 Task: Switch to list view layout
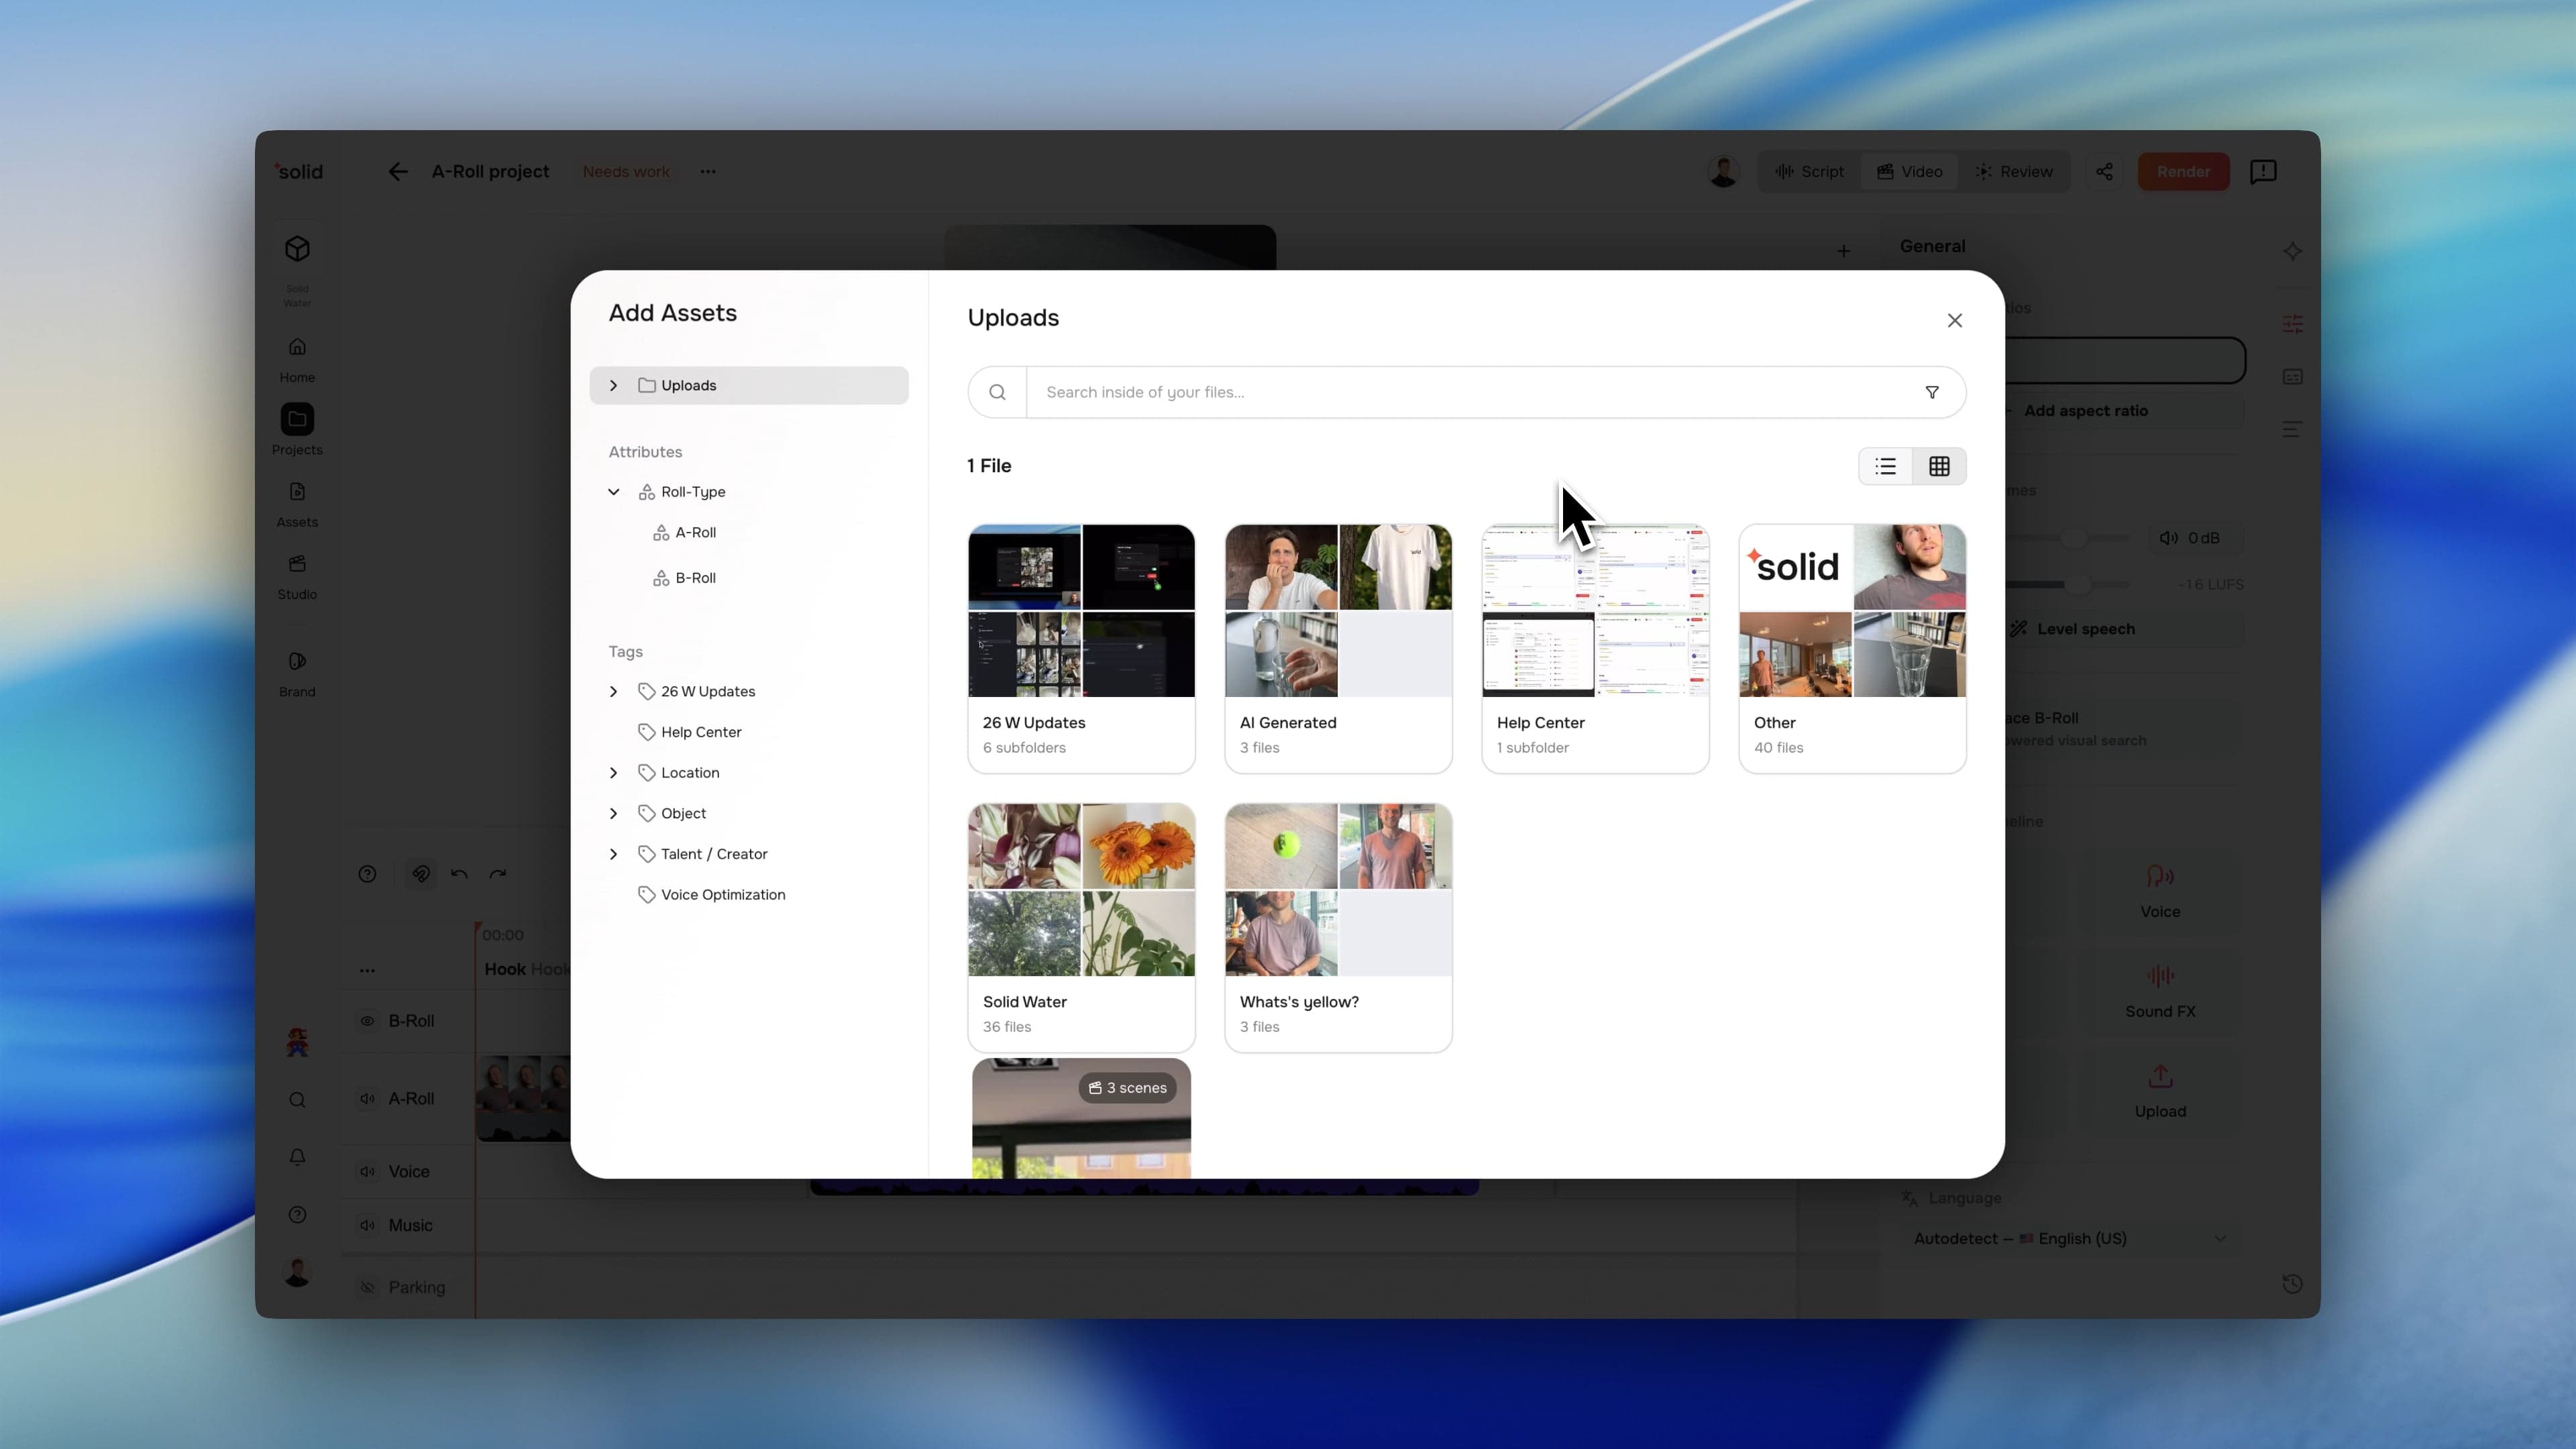pos(1885,466)
